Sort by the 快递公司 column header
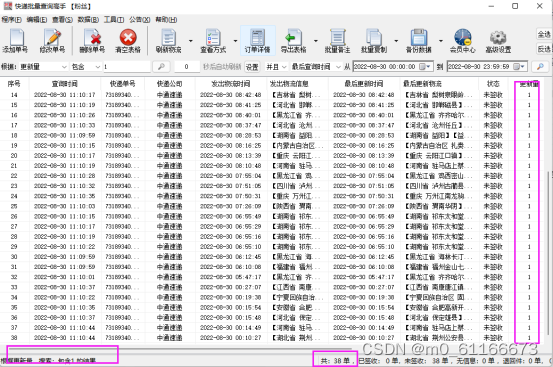This screenshot has width=553, height=367. [169, 84]
